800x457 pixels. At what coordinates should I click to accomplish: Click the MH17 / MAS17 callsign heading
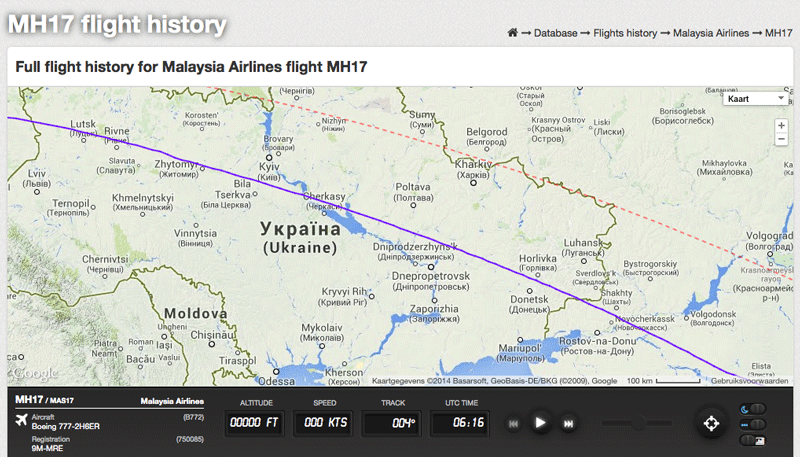pyautogui.click(x=44, y=400)
